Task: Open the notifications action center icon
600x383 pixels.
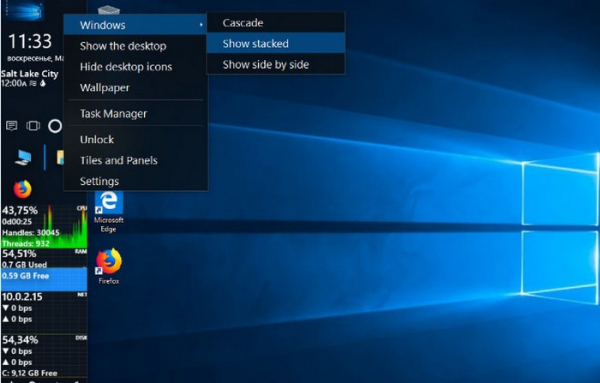Action: click(12, 125)
